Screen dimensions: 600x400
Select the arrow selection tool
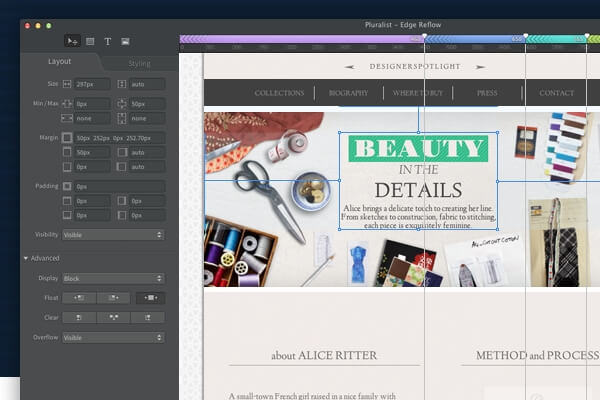(x=72, y=41)
